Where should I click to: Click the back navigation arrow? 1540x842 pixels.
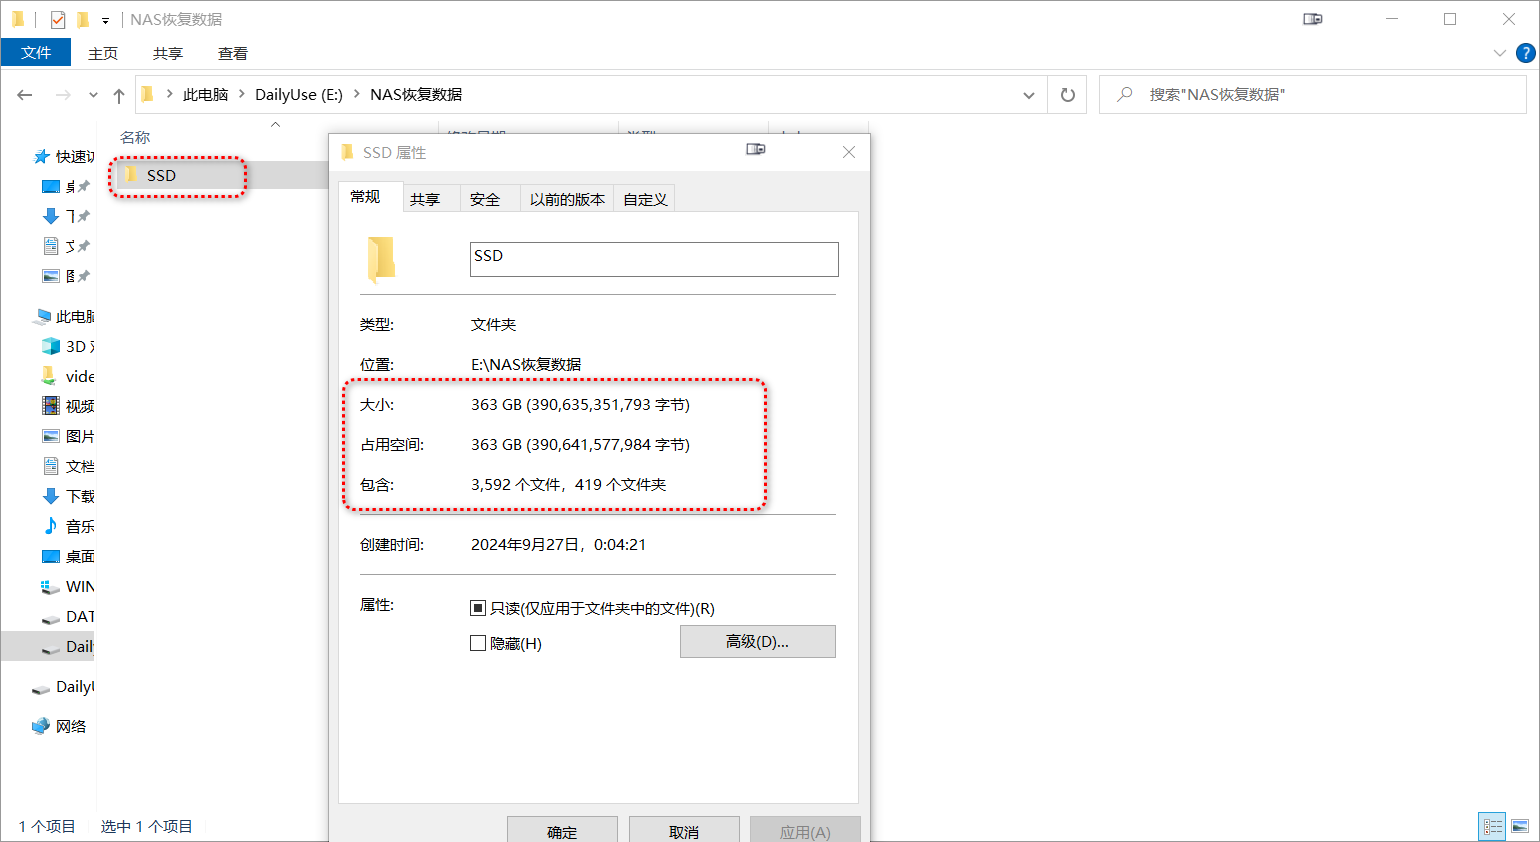click(x=25, y=95)
